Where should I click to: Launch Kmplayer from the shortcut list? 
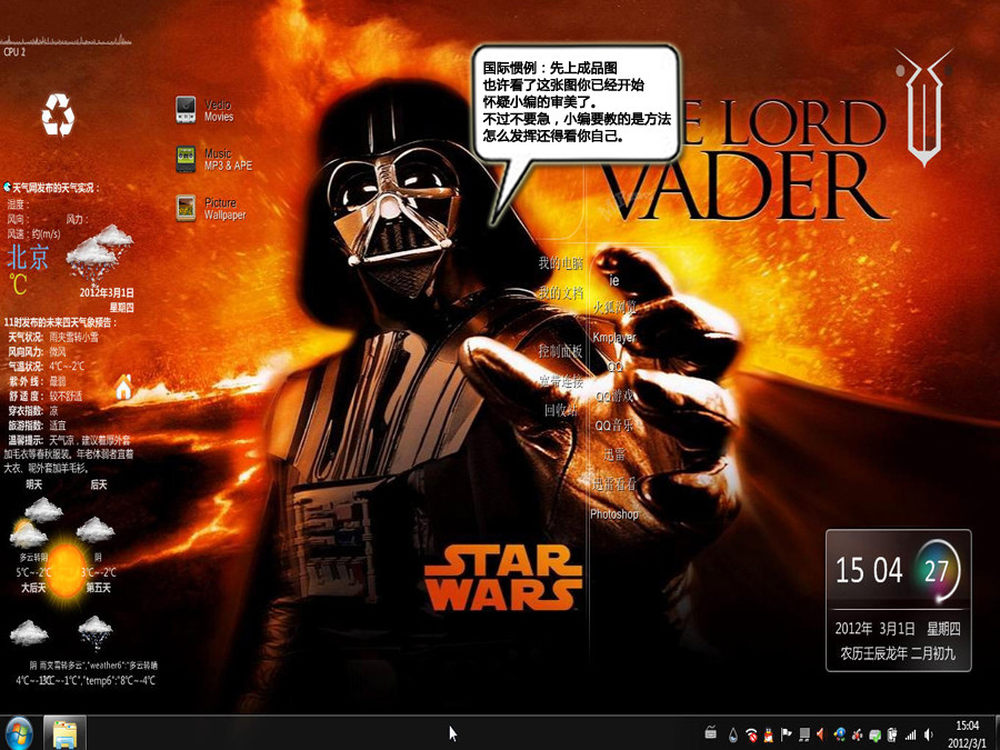coord(614,338)
